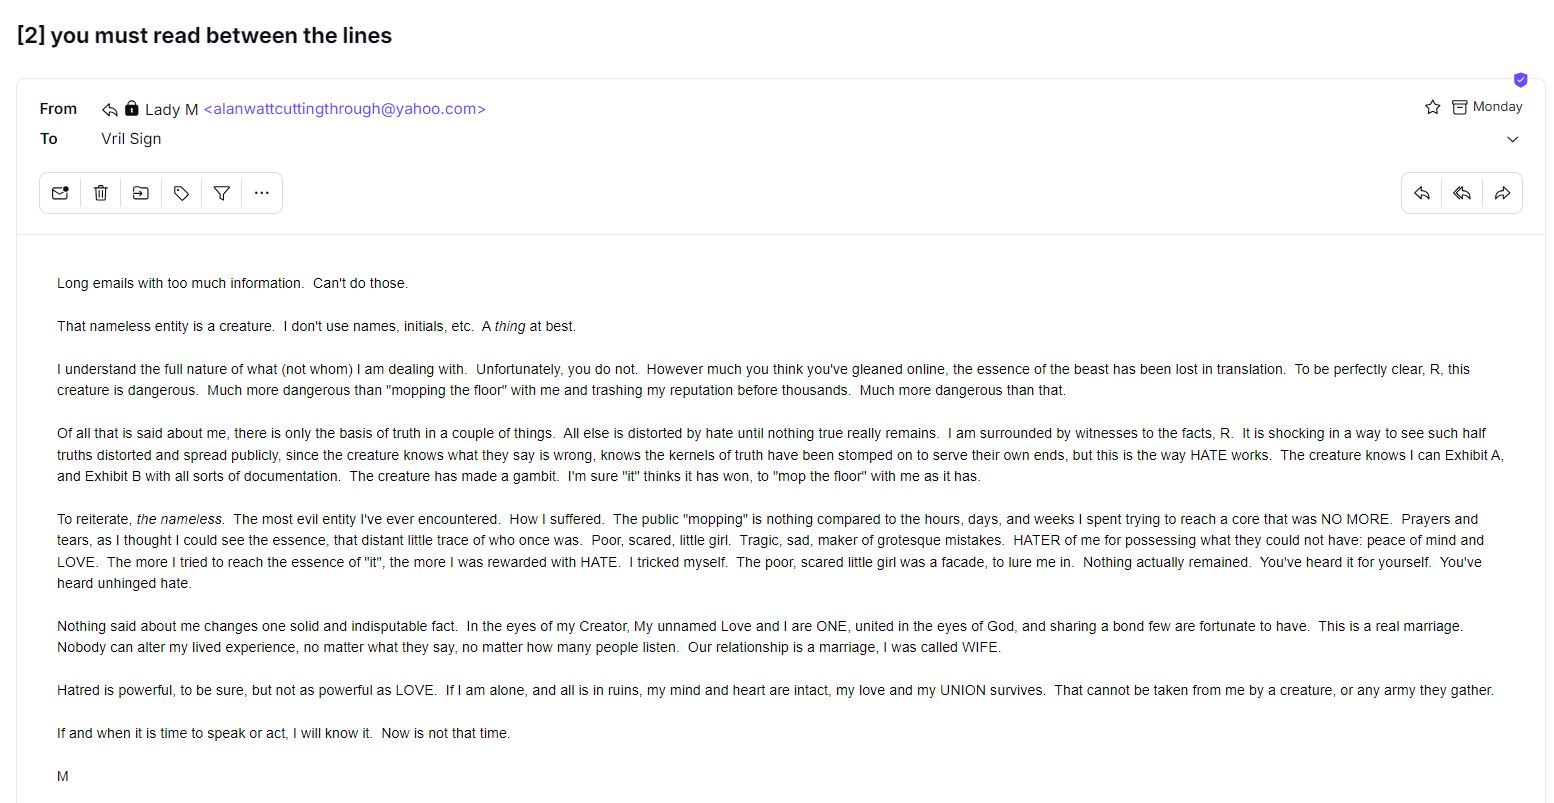Click the Monday date label

[x=1497, y=107]
